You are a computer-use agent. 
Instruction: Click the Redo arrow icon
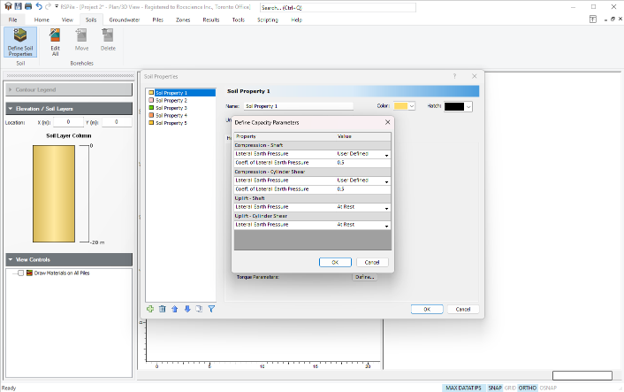click(48, 6)
